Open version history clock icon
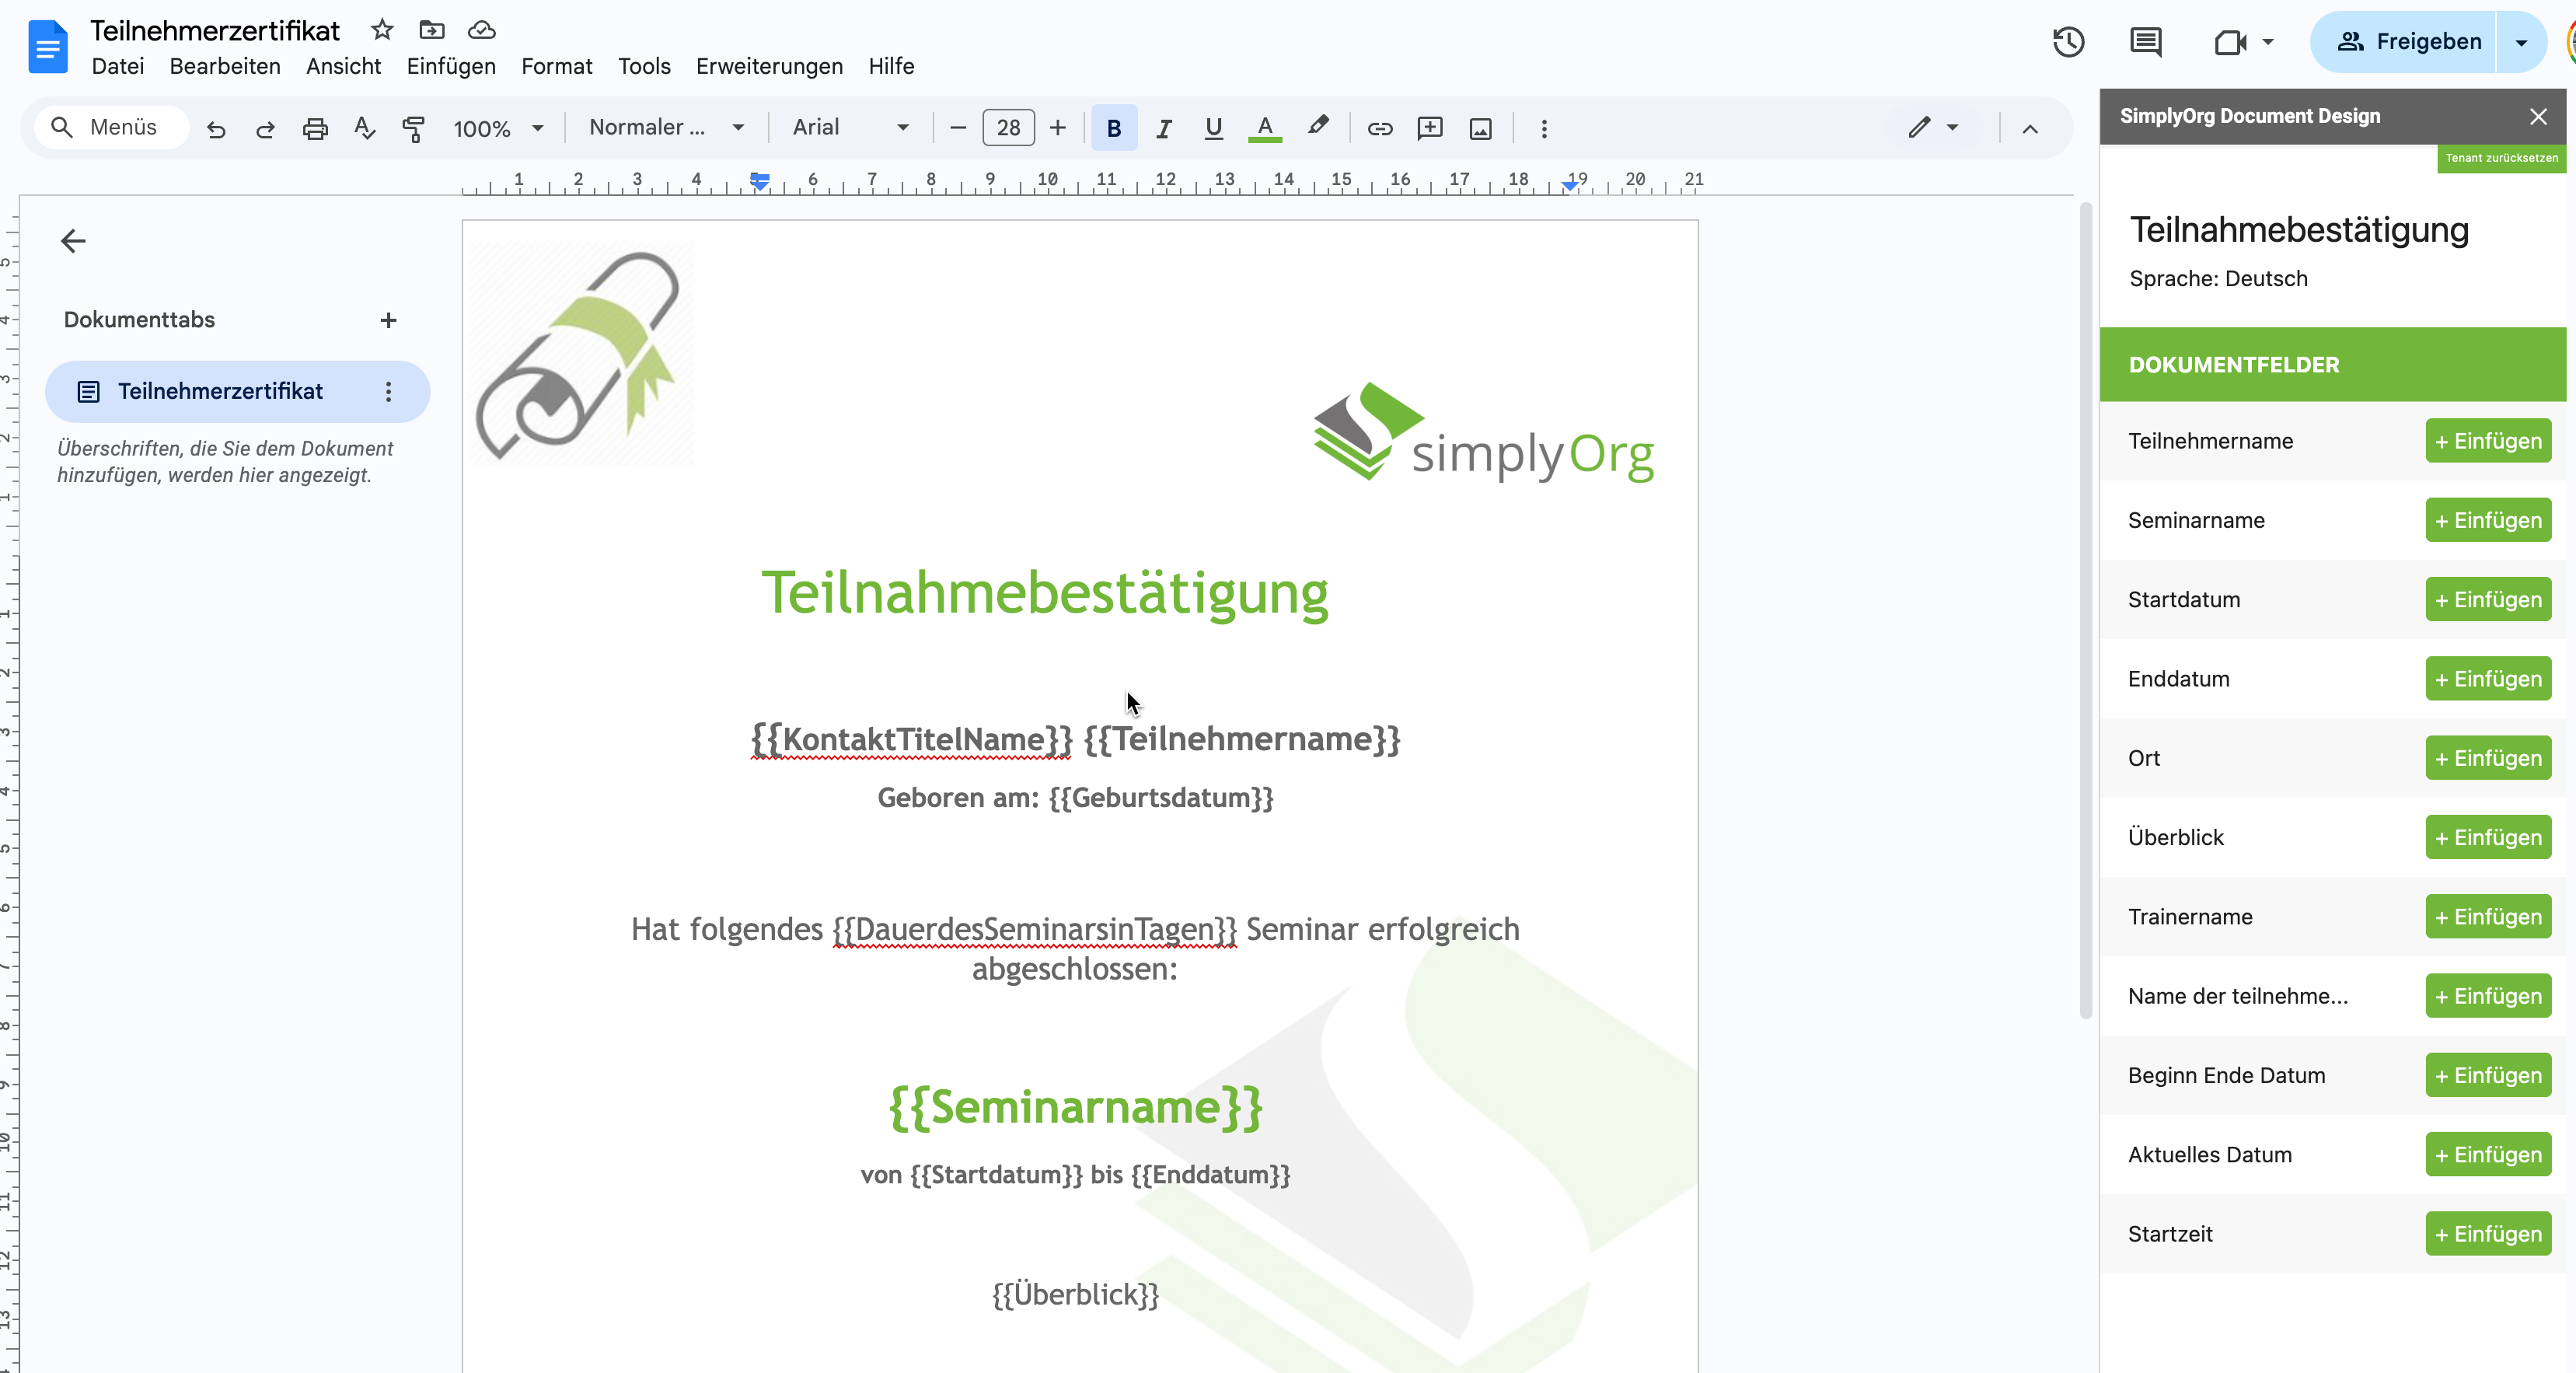The width and height of the screenshot is (2576, 1373). click(2068, 42)
